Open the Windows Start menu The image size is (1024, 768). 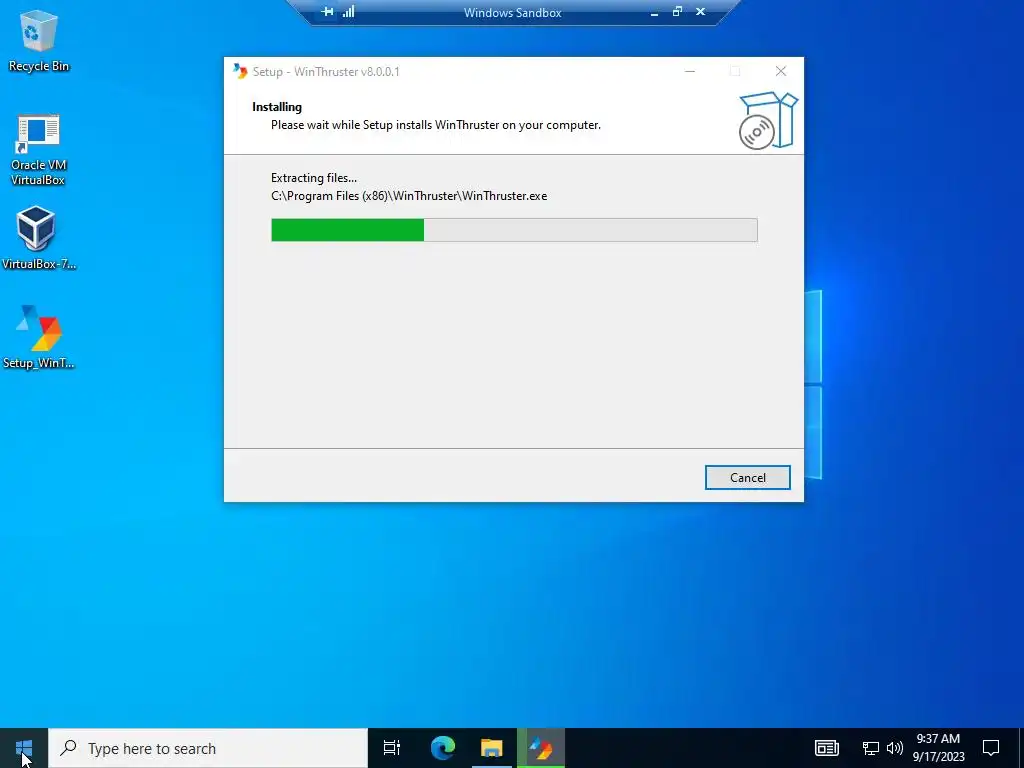pyautogui.click(x=24, y=748)
